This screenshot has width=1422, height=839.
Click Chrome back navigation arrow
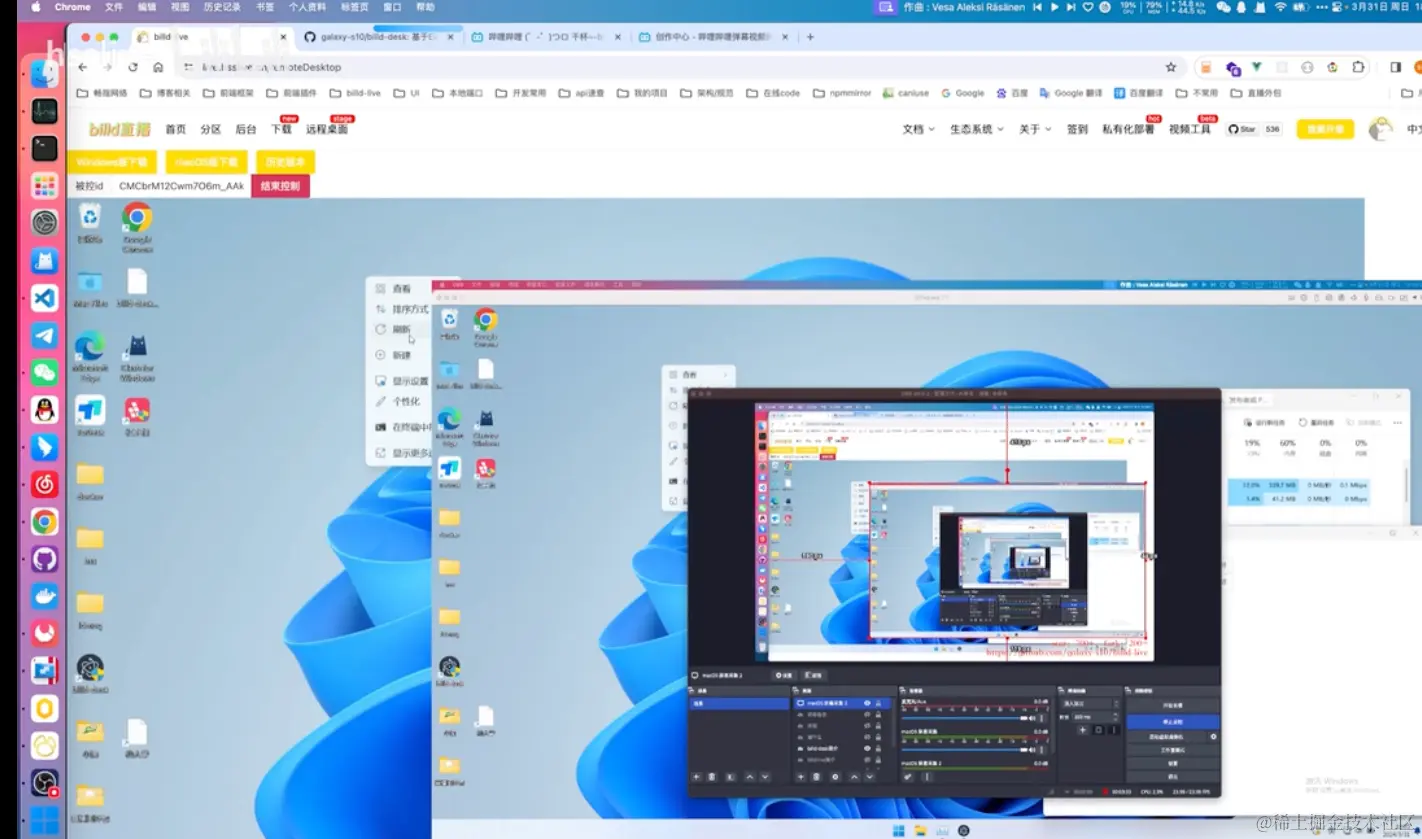tap(83, 67)
